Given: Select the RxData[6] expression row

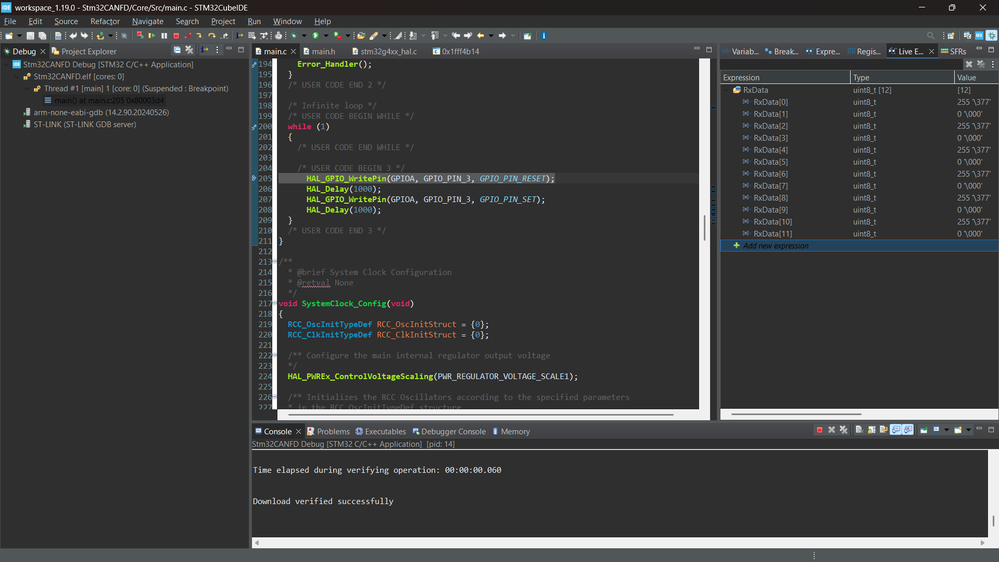Looking at the screenshot, I should (x=770, y=174).
